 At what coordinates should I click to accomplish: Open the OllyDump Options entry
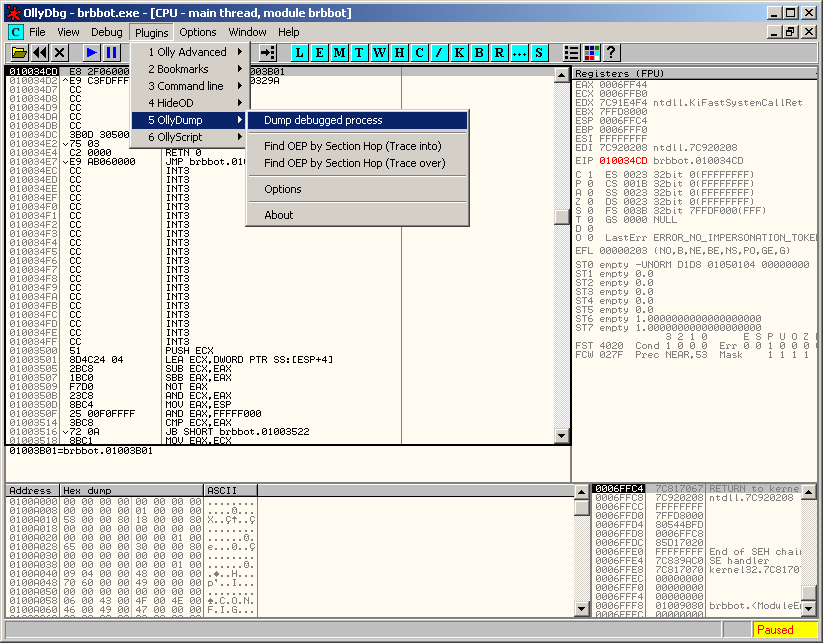283,189
